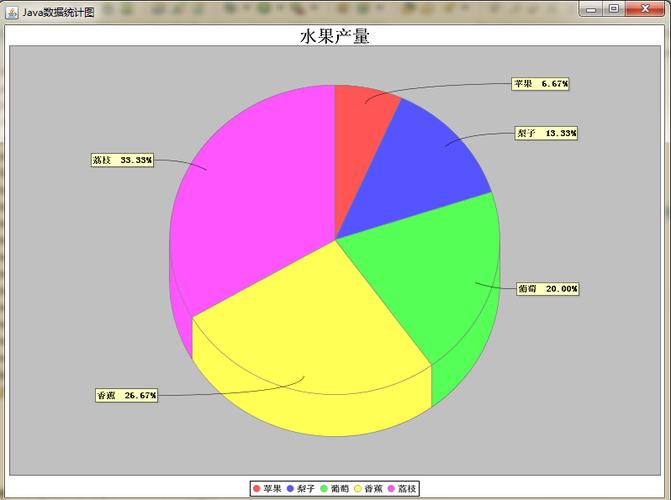Maximize the Java chart window
Viewport: 671px width, 500px height.
click(x=614, y=9)
